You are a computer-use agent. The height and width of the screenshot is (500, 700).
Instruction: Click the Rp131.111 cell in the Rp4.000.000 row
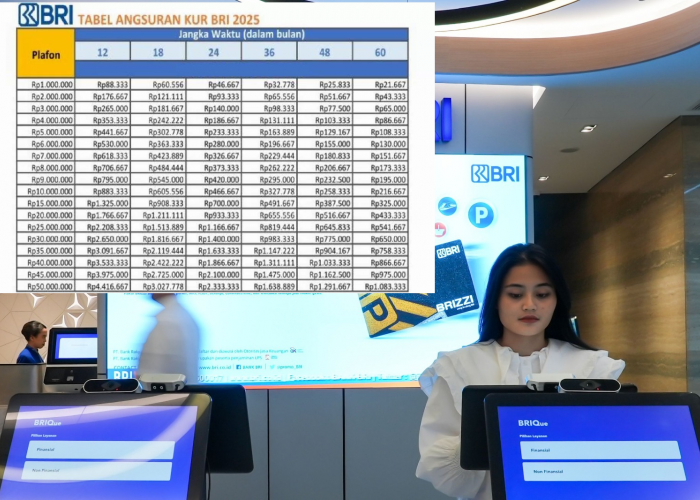click(x=269, y=120)
